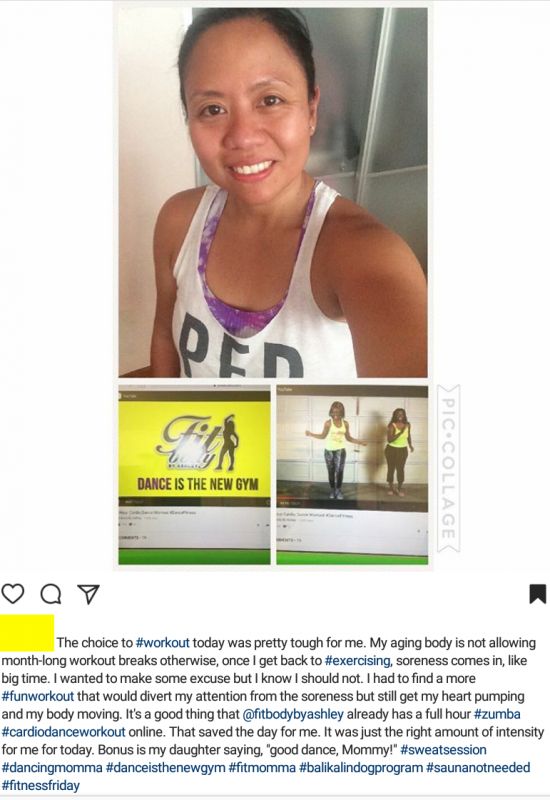This screenshot has height=800, width=550.
Task: Tap the Dance Is The New Gym thumbnail
Action: pyautogui.click(x=194, y=474)
